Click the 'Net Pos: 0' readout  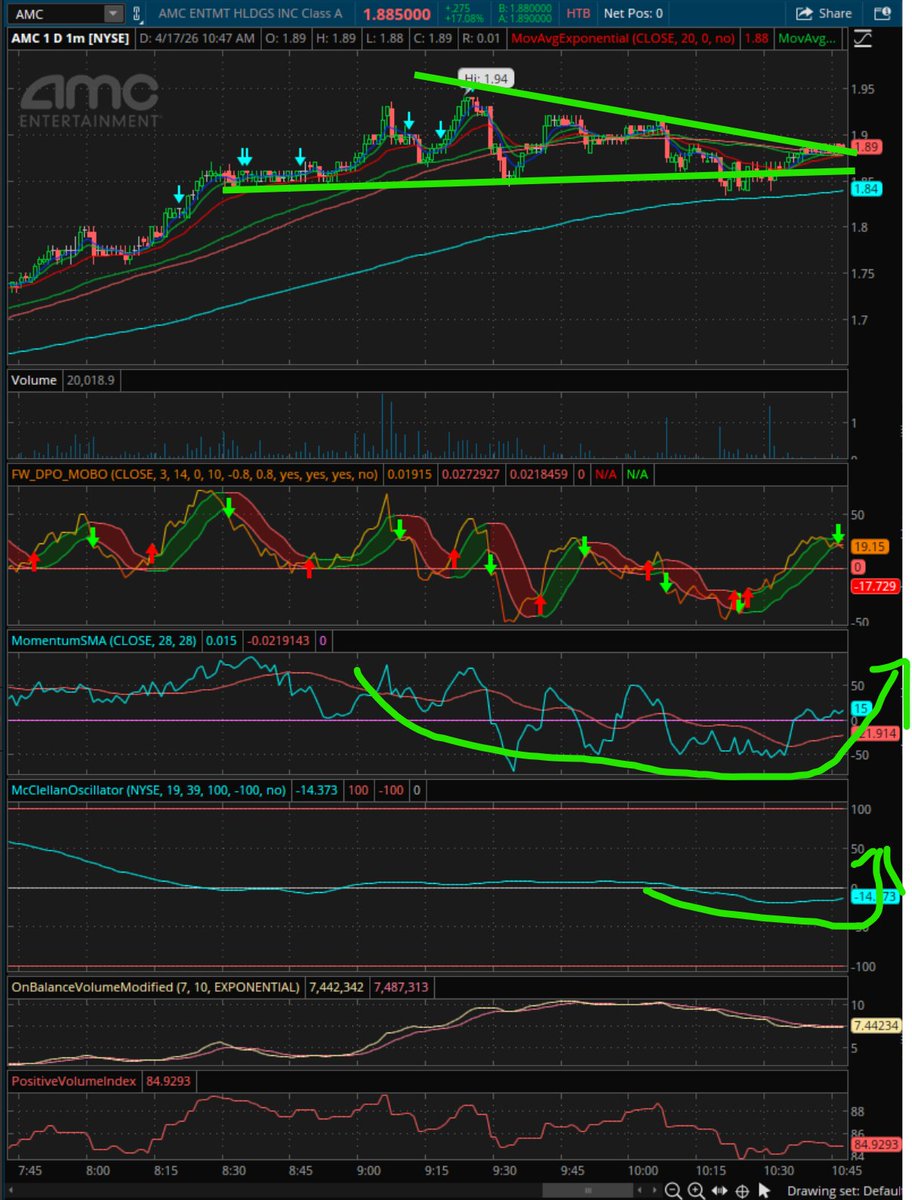(633, 14)
